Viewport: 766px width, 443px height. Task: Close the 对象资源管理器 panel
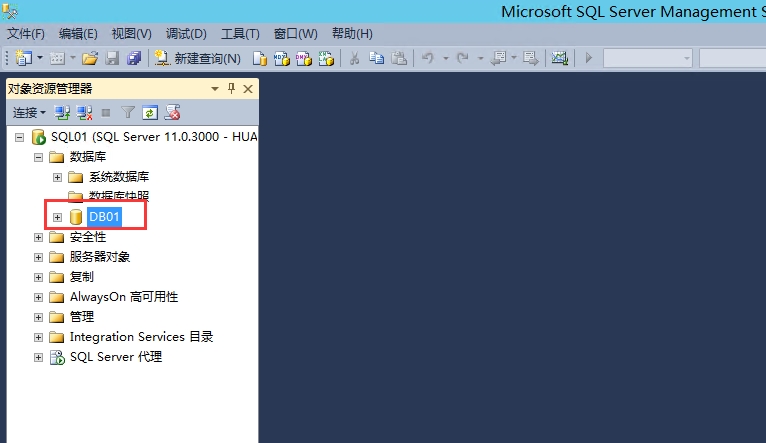248,89
